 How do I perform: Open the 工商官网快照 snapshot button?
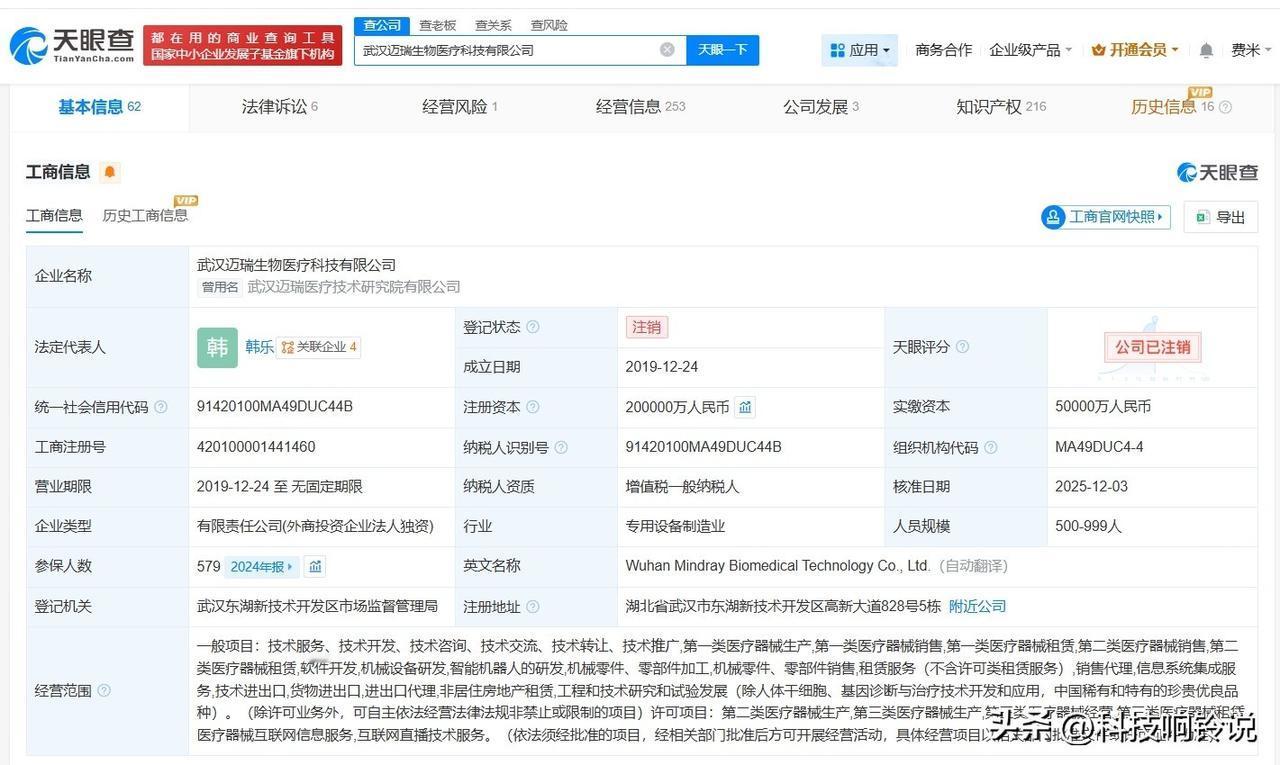point(1106,217)
